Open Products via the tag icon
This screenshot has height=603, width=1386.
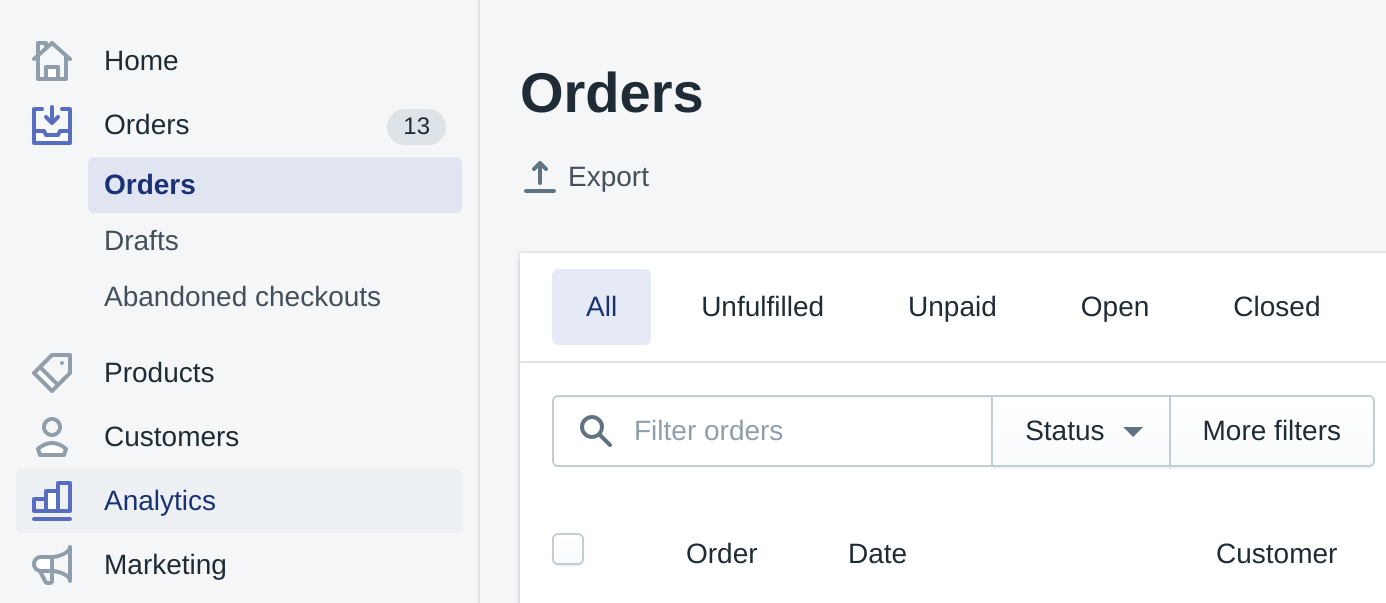52,372
